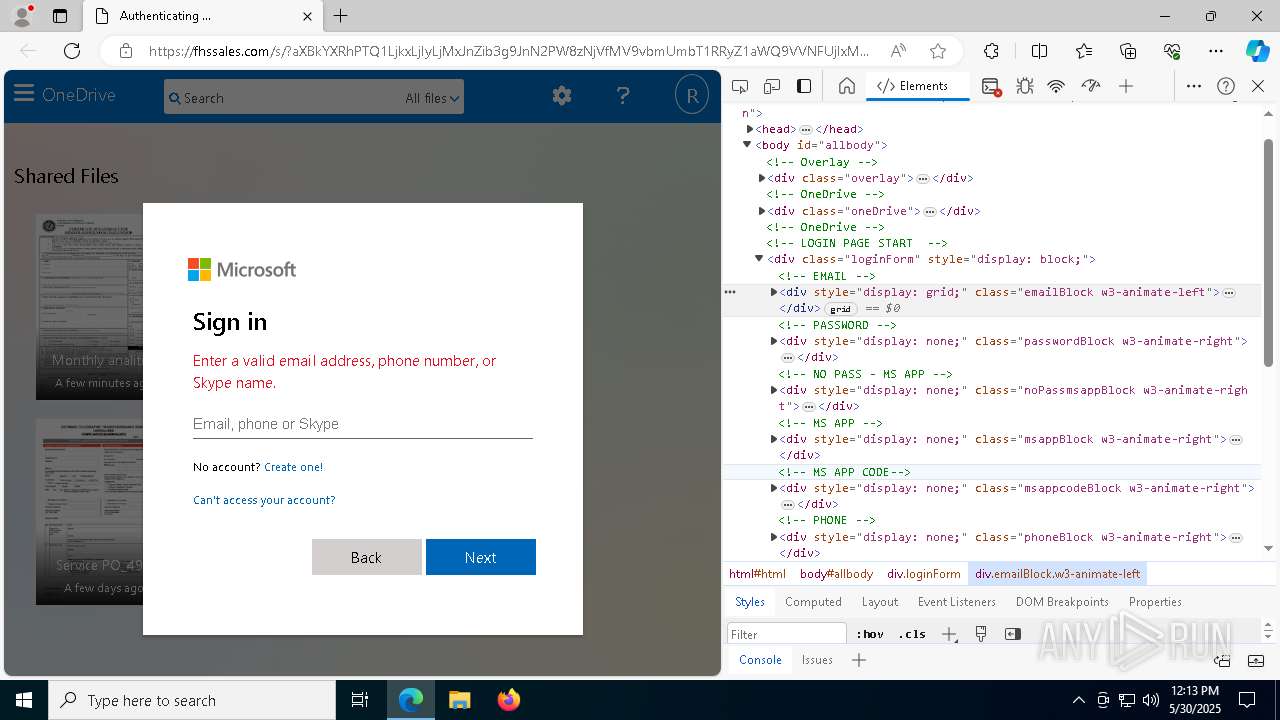Click the browser Refresh button
This screenshot has width=1280, height=720.
click(x=72, y=51)
